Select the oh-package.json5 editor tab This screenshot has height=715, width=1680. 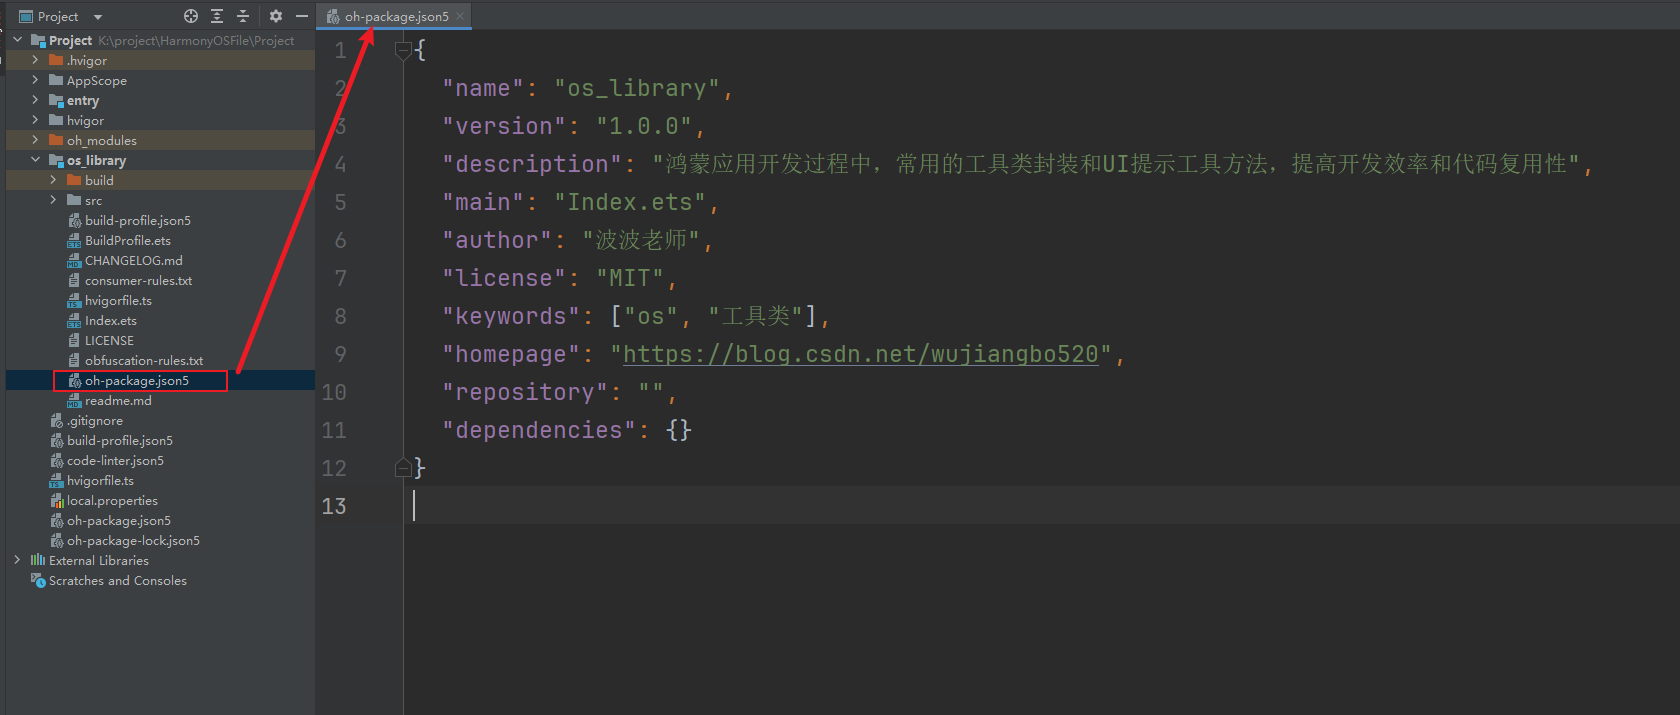pyautogui.click(x=395, y=16)
